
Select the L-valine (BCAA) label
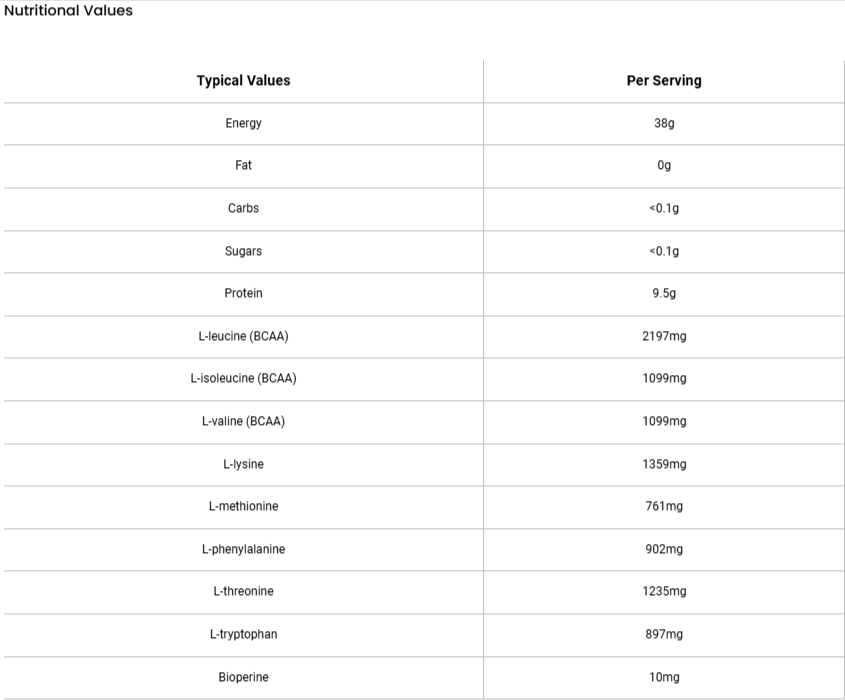click(x=243, y=421)
